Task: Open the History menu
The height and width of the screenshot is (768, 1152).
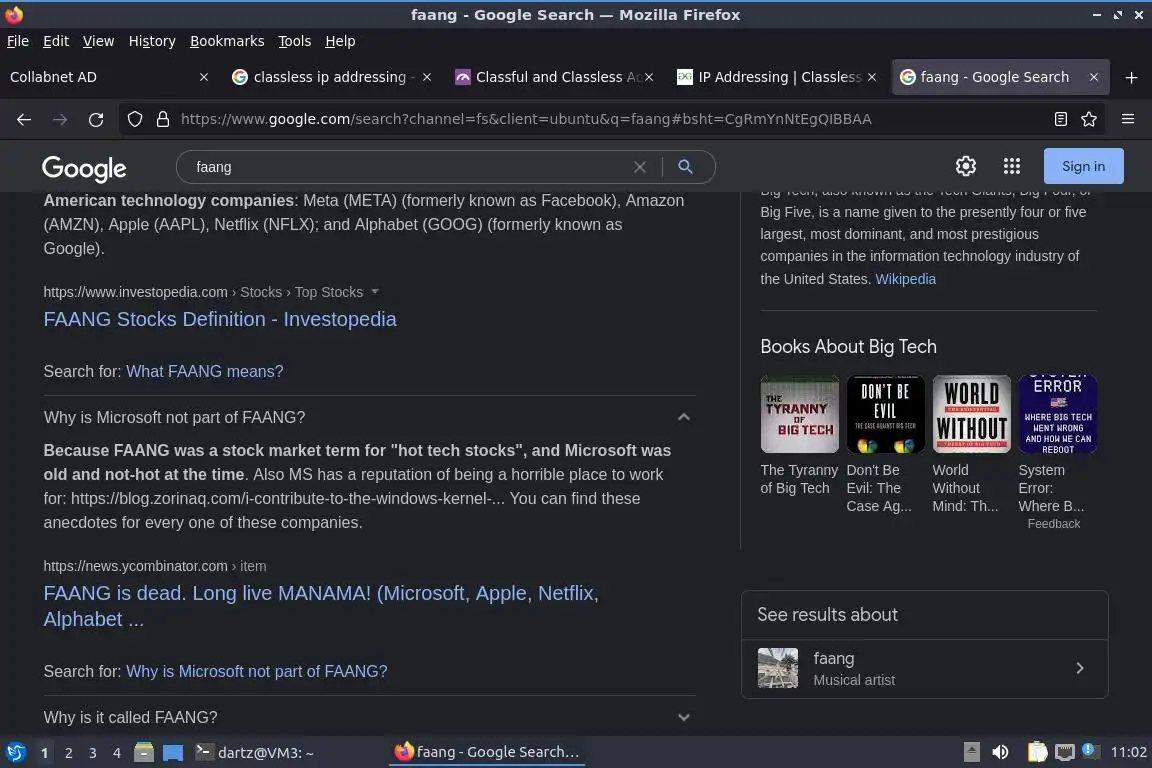Action: 152,41
